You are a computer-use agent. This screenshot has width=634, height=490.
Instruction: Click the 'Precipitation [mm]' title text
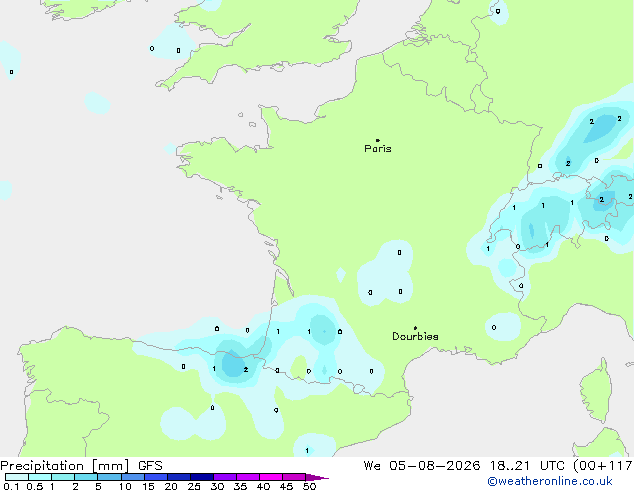[x=64, y=466]
